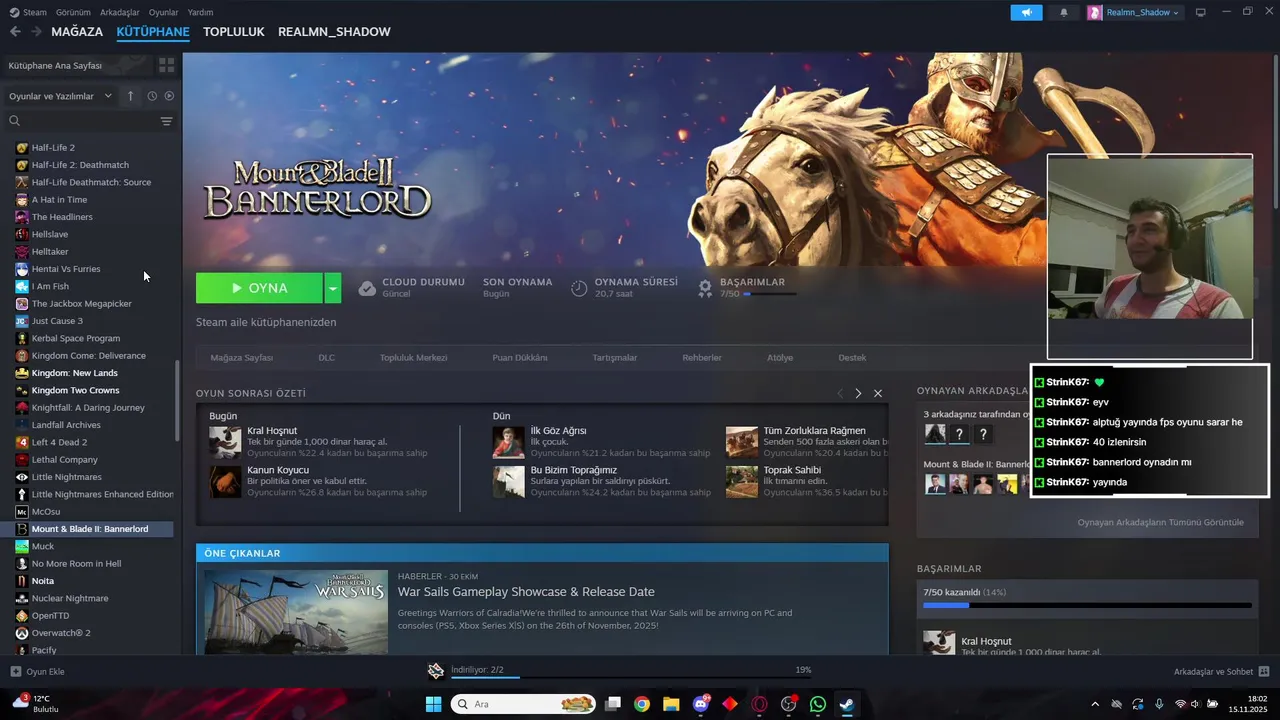The height and width of the screenshot is (720, 1280).
Task: Click the achievements 7/50 progress bar
Action: click(1087, 605)
